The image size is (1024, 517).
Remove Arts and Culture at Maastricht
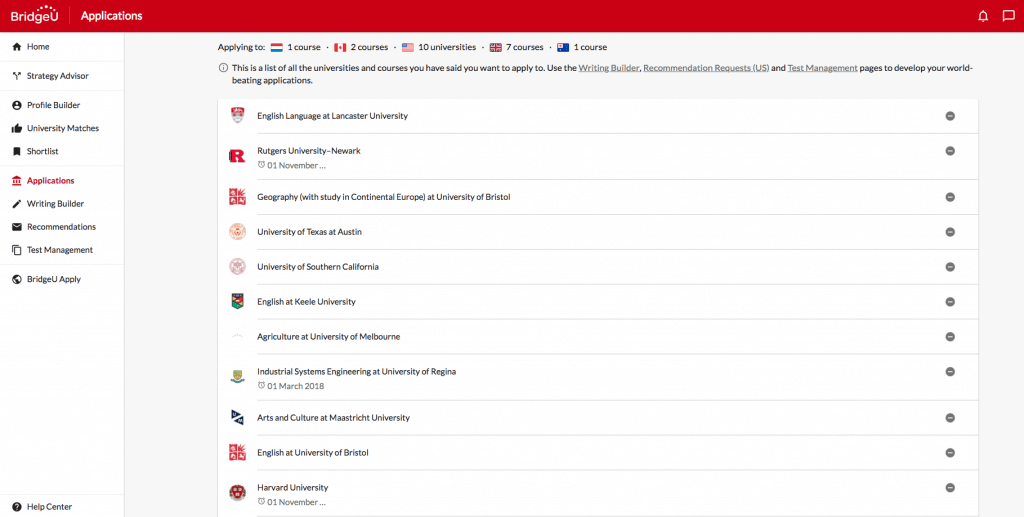pos(950,418)
